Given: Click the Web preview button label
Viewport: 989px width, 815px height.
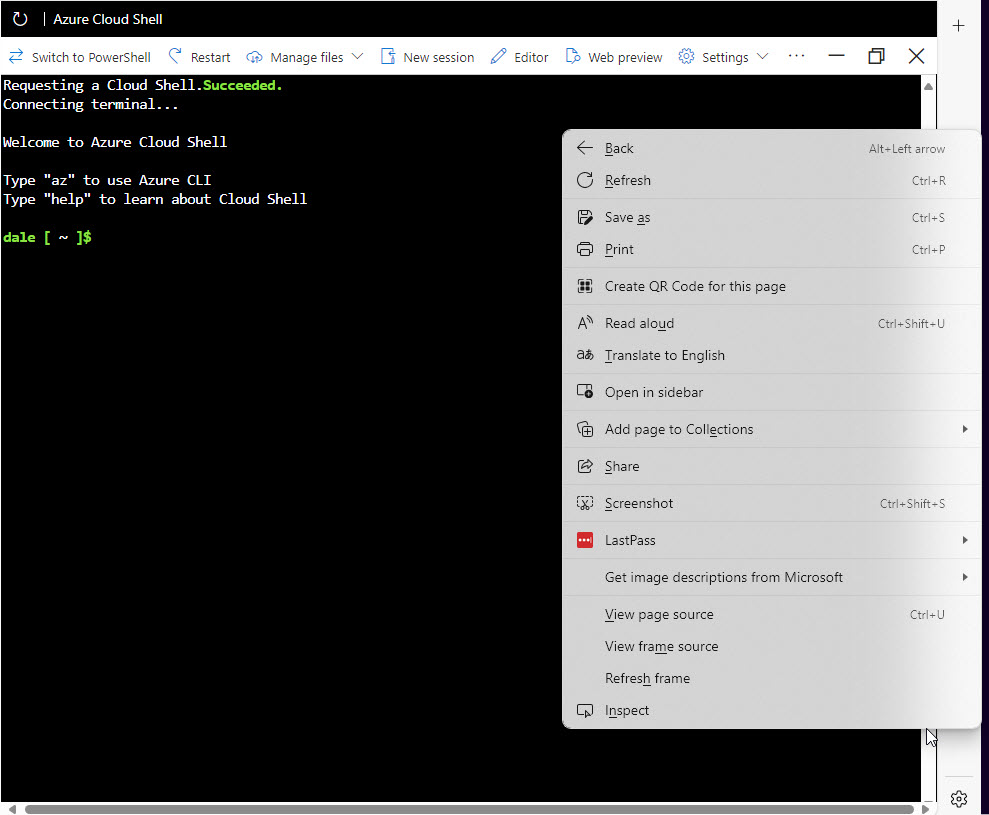Looking at the screenshot, I should (625, 57).
